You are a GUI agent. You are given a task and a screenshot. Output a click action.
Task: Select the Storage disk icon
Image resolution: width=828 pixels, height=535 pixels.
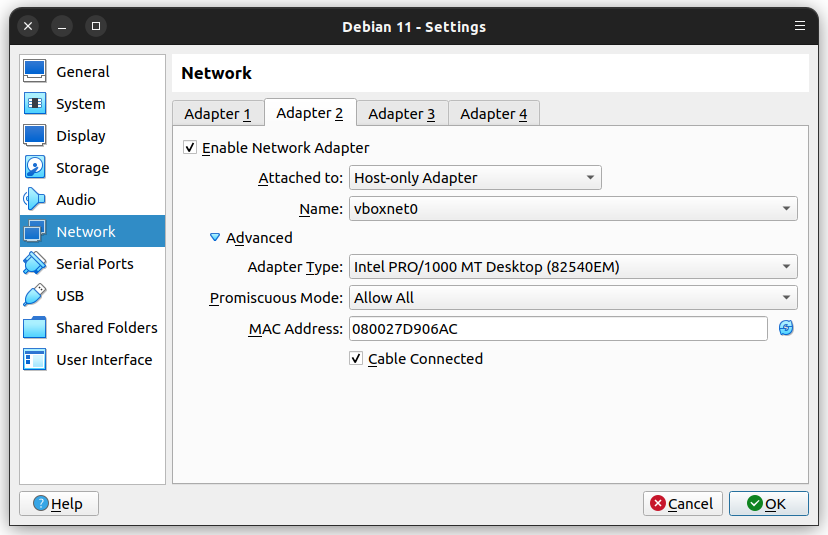35,167
